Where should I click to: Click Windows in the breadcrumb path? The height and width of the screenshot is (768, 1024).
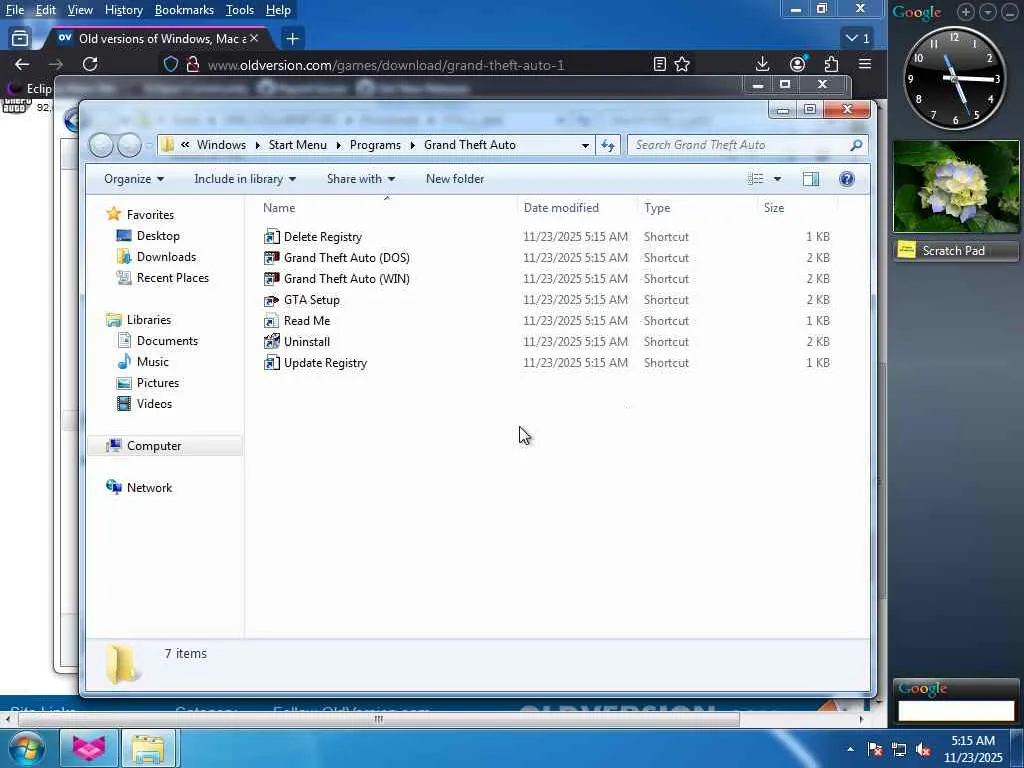click(221, 145)
